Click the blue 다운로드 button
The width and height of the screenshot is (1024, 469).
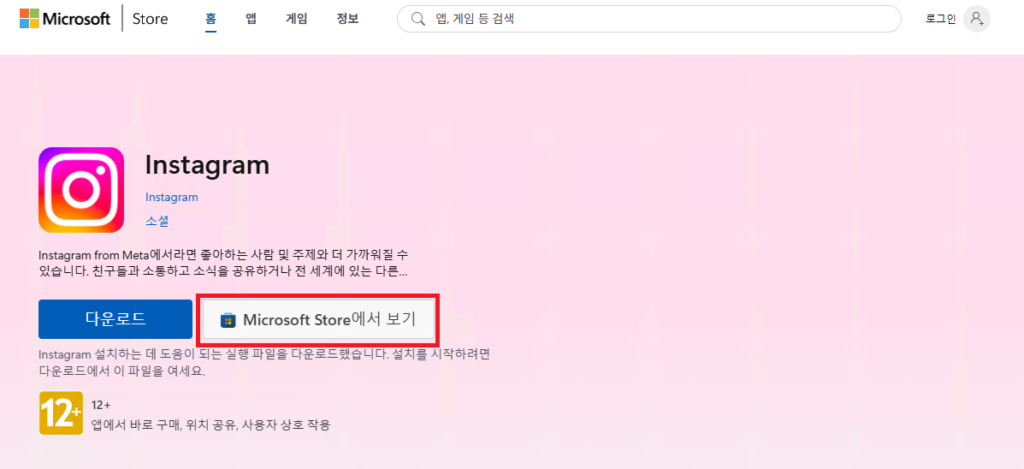pos(116,319)
